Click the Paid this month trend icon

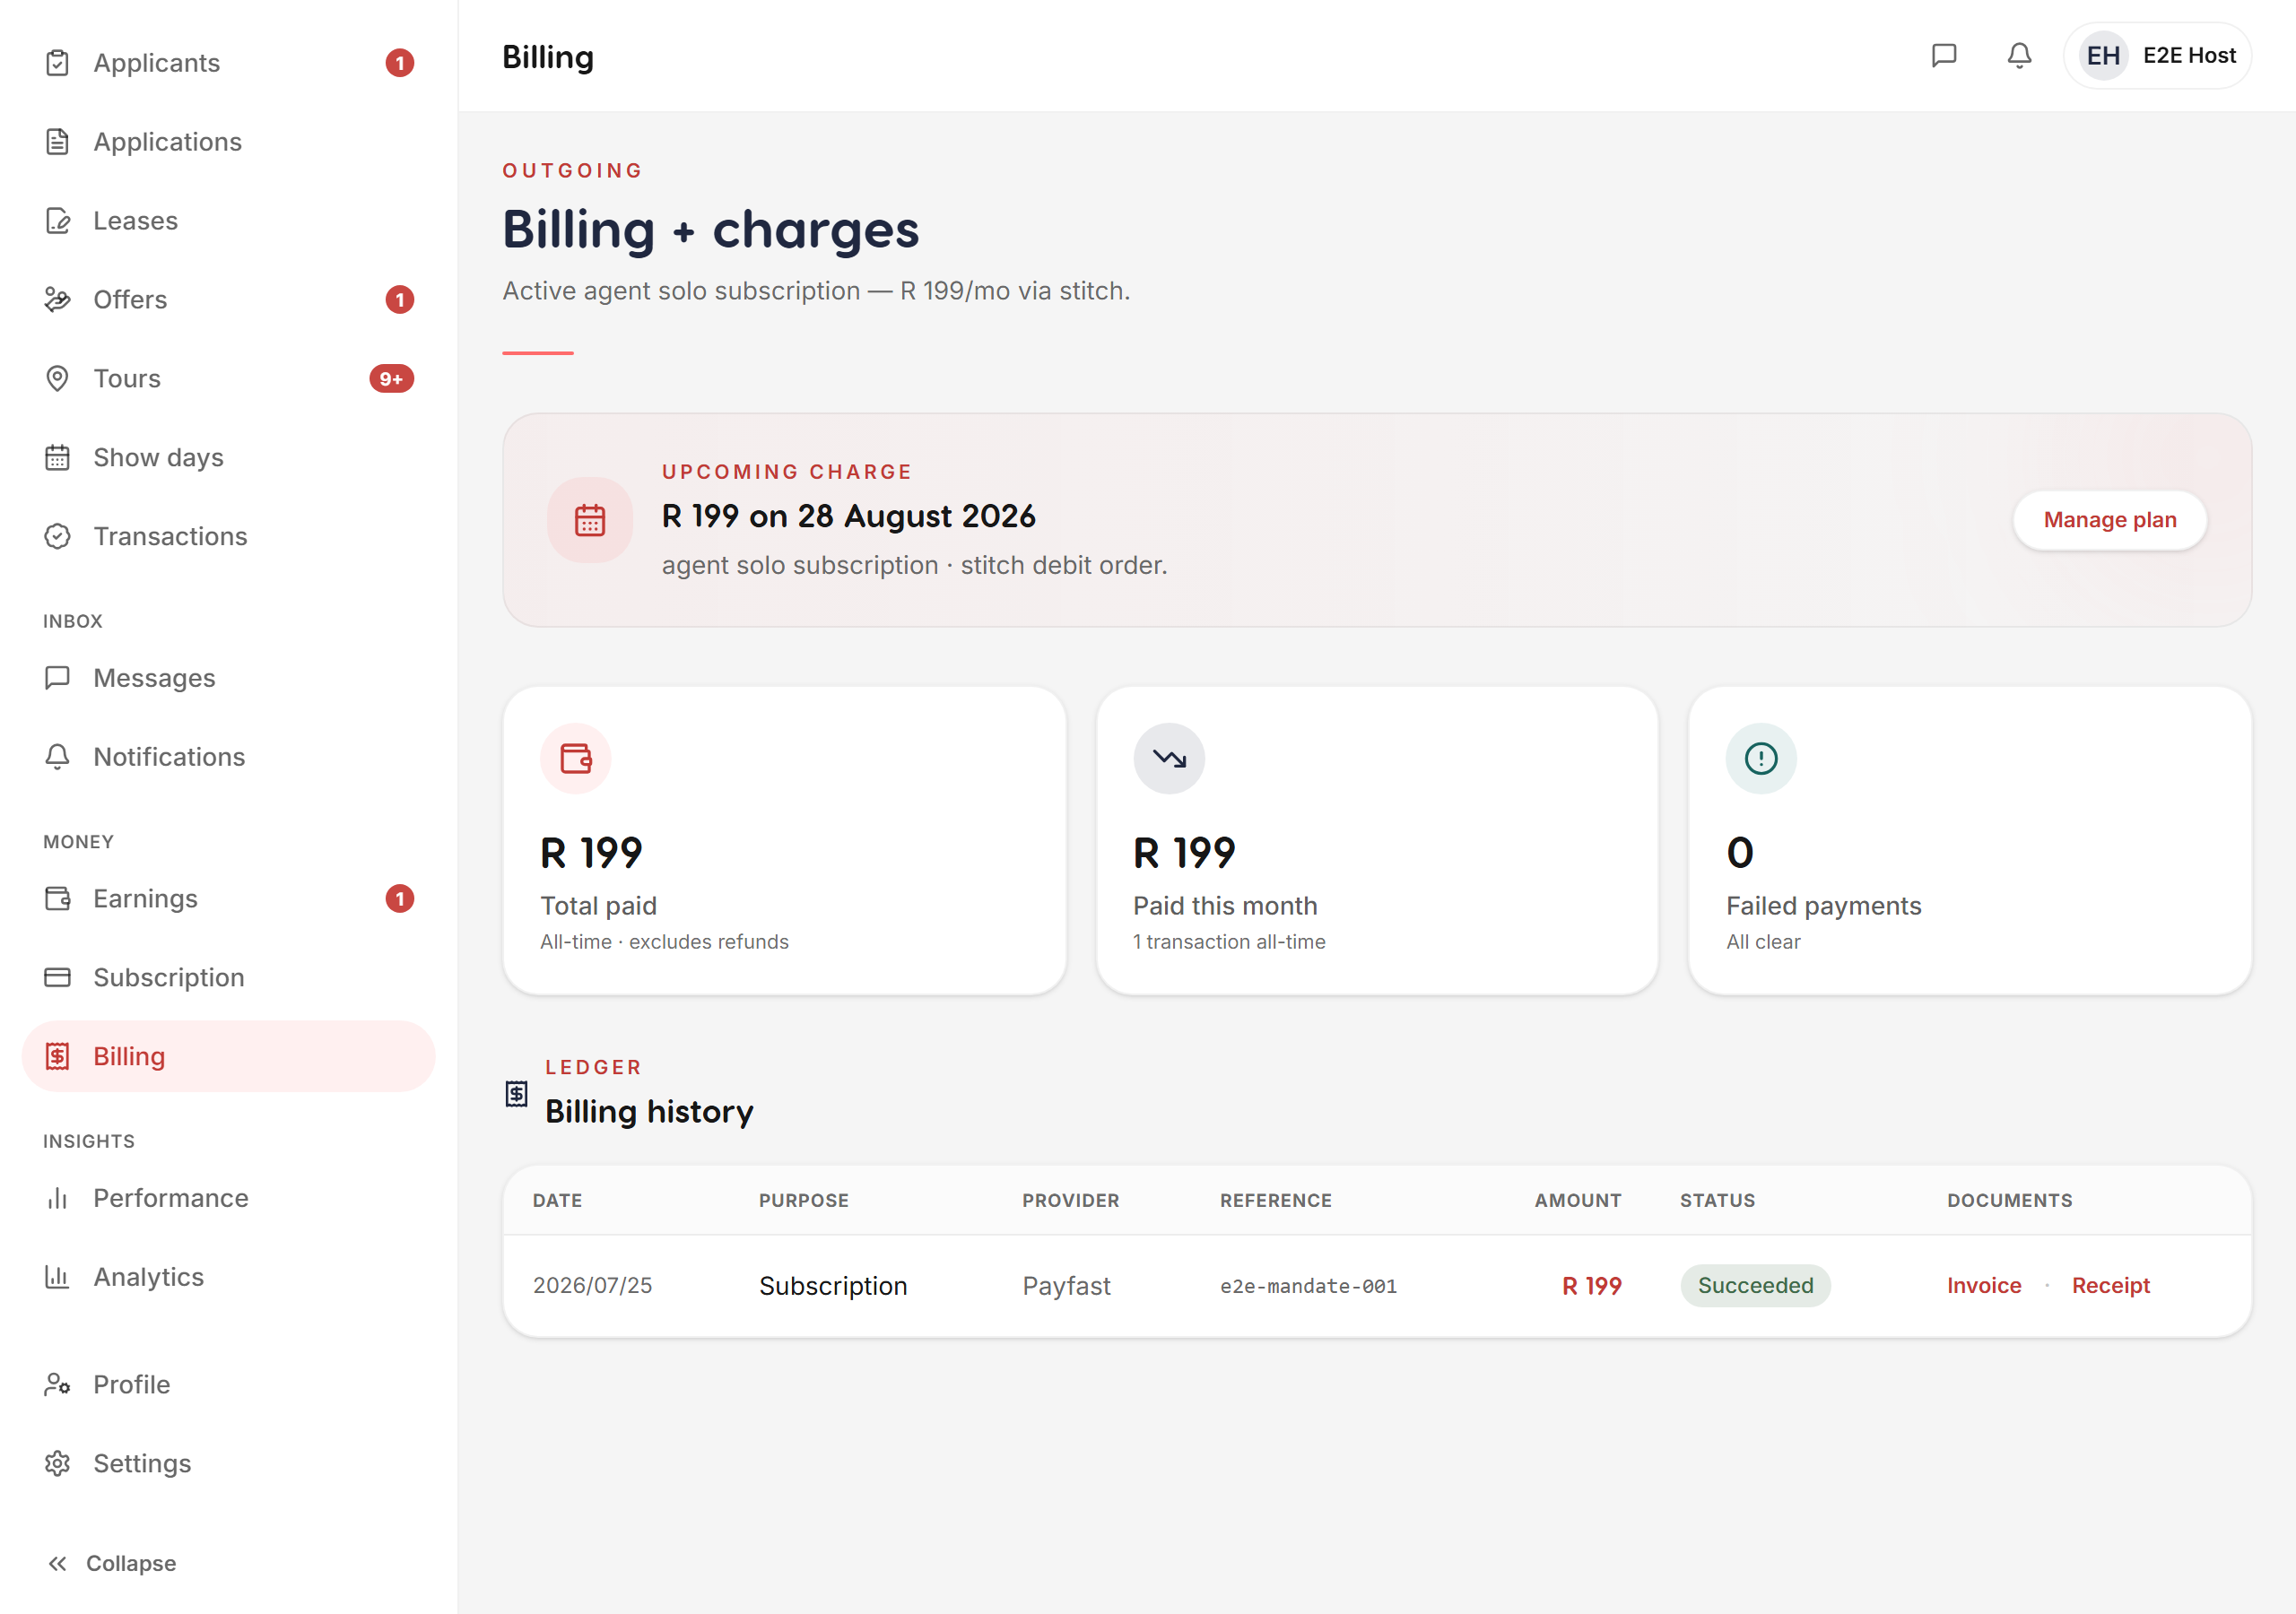pos(1169,759)
